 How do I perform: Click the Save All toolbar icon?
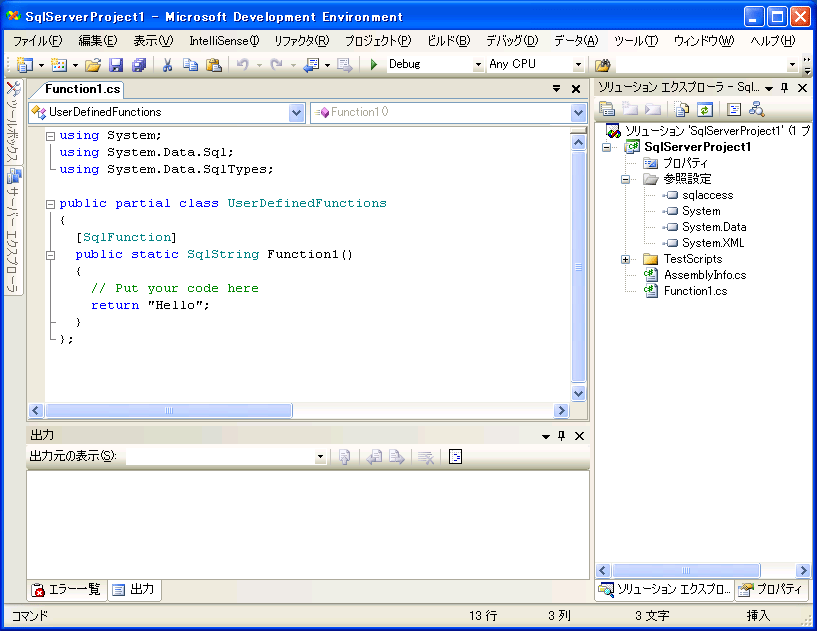pyautogui.click(x=139, y=65)
